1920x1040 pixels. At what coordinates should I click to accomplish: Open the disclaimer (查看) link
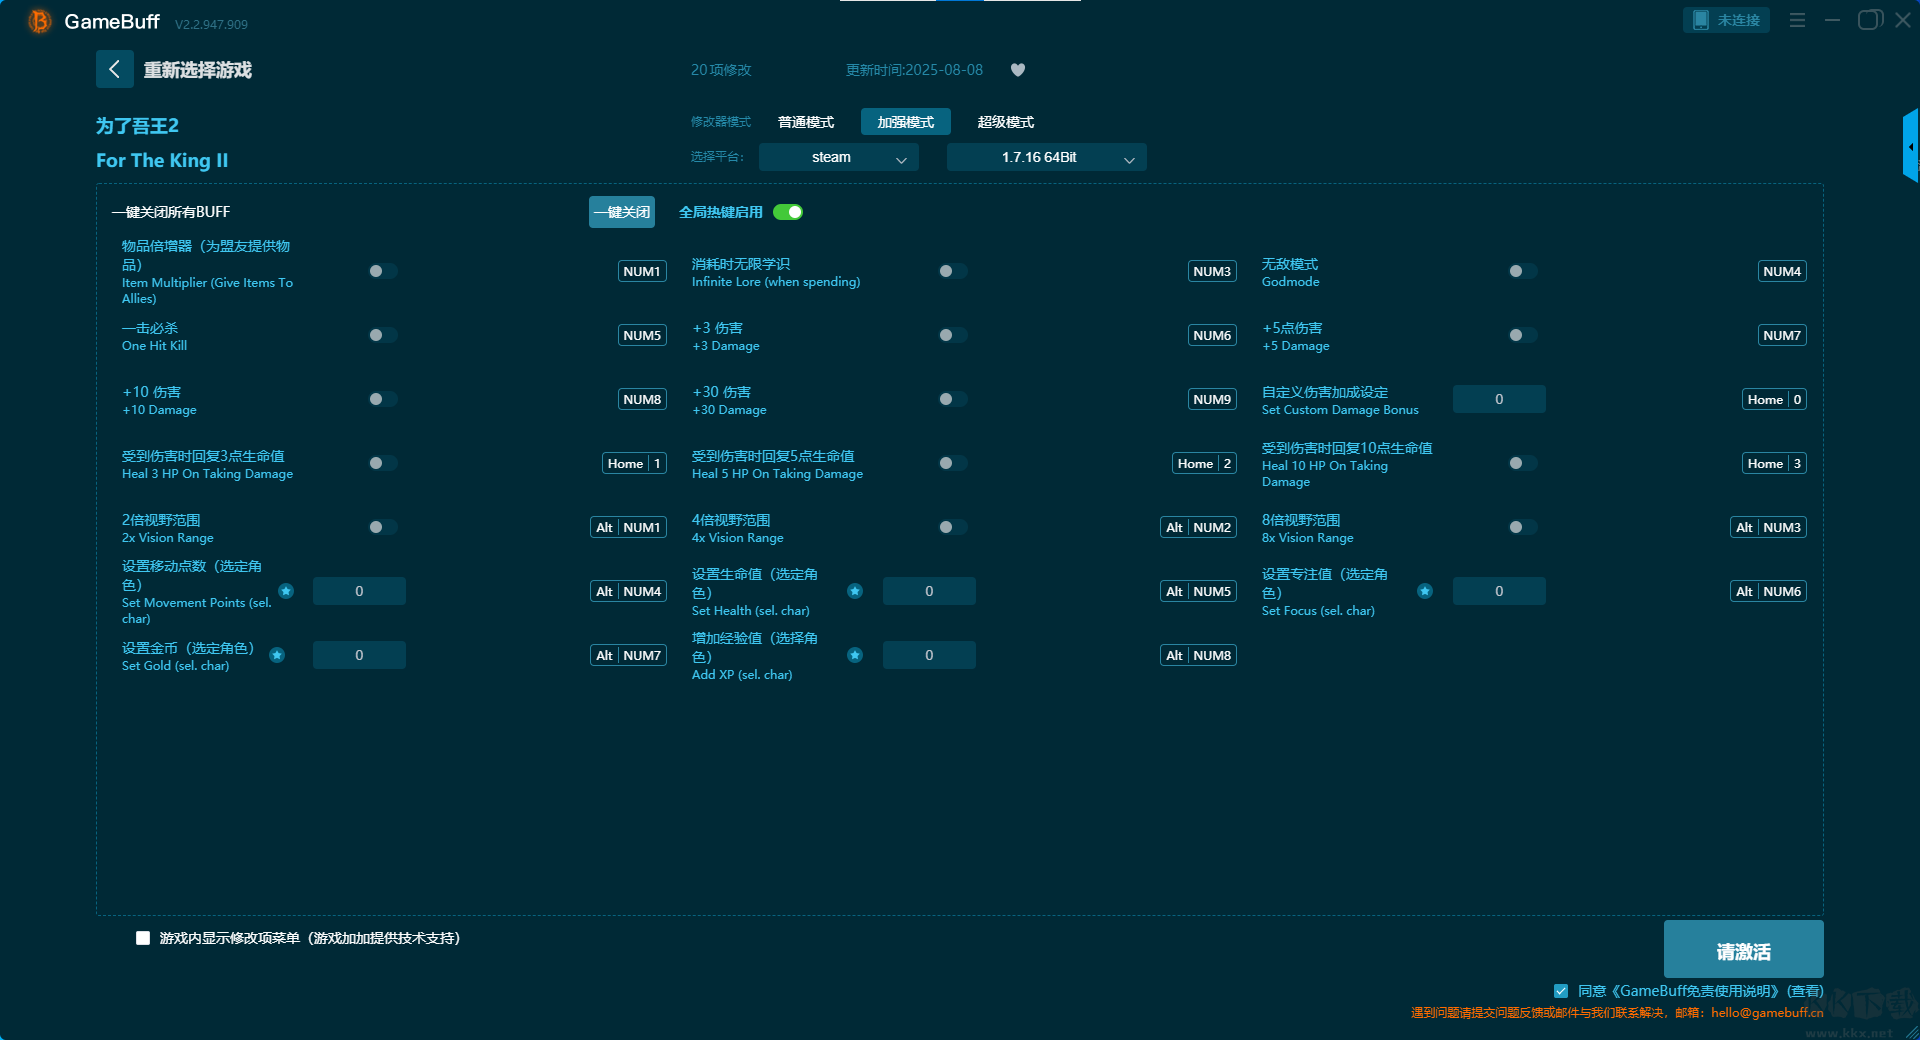pyautogui.click(x=1805, y=991)
